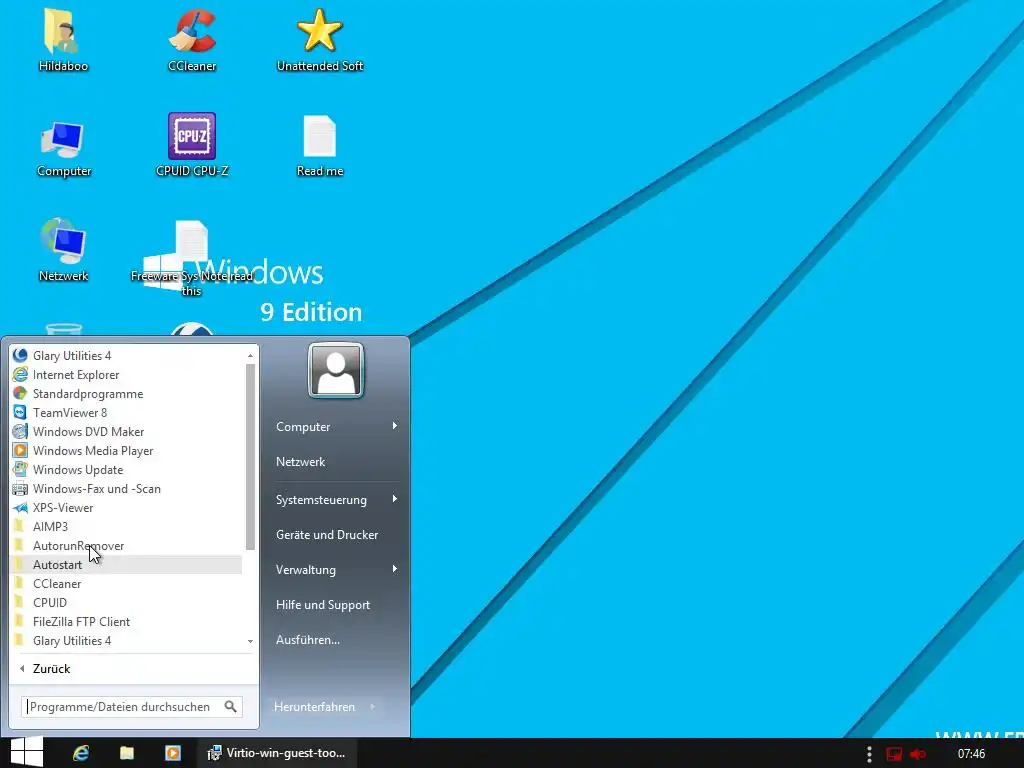Screen dimensions: 1024x768
Task: Click the program list scrollbar thumb
Action: (250, 456)
